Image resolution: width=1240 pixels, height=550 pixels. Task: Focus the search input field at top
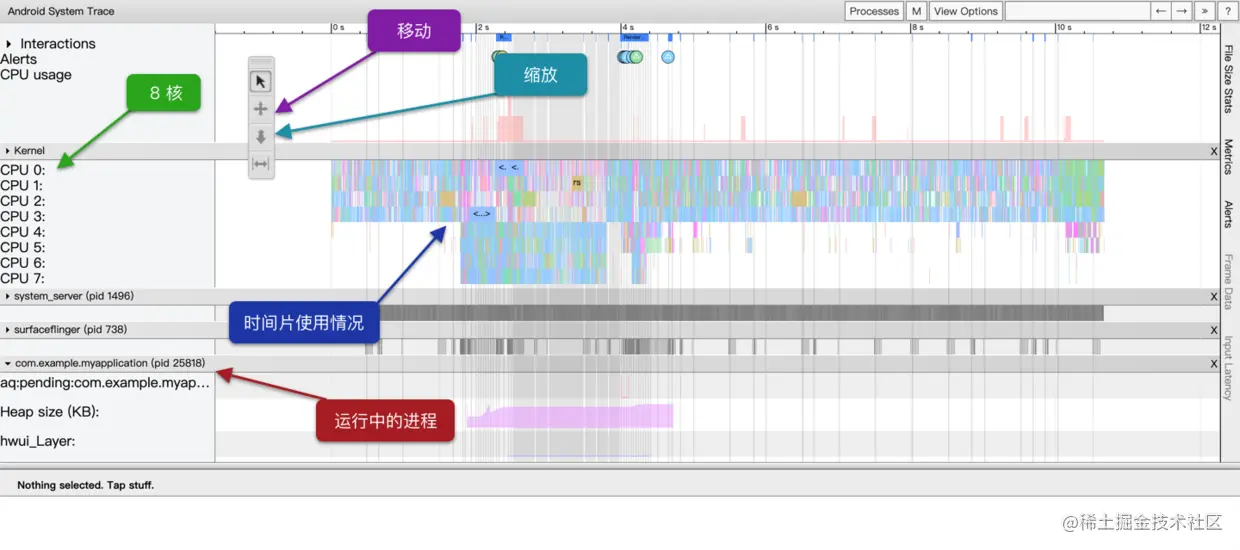tap(1076, 11)
